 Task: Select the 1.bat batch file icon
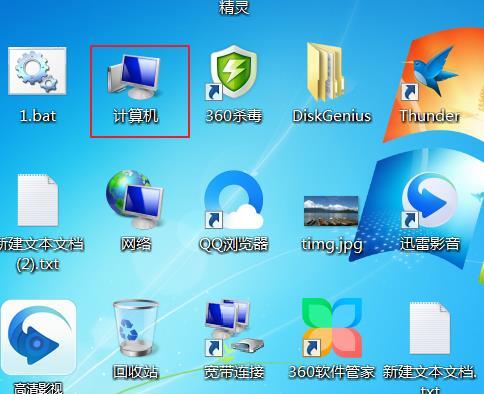coord(37,71)
